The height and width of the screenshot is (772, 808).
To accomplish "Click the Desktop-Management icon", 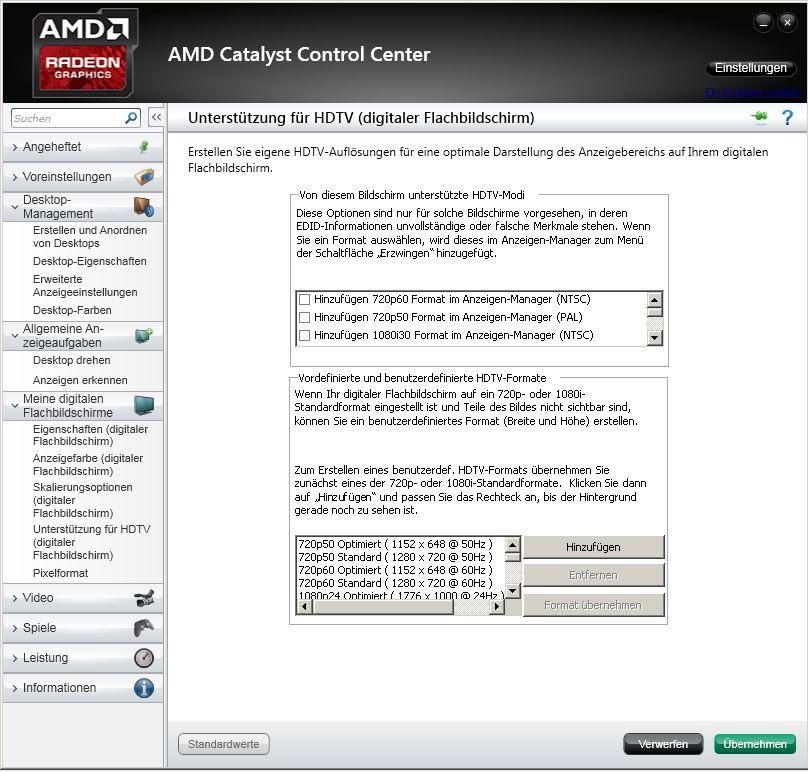I will [x=144, y=207].
